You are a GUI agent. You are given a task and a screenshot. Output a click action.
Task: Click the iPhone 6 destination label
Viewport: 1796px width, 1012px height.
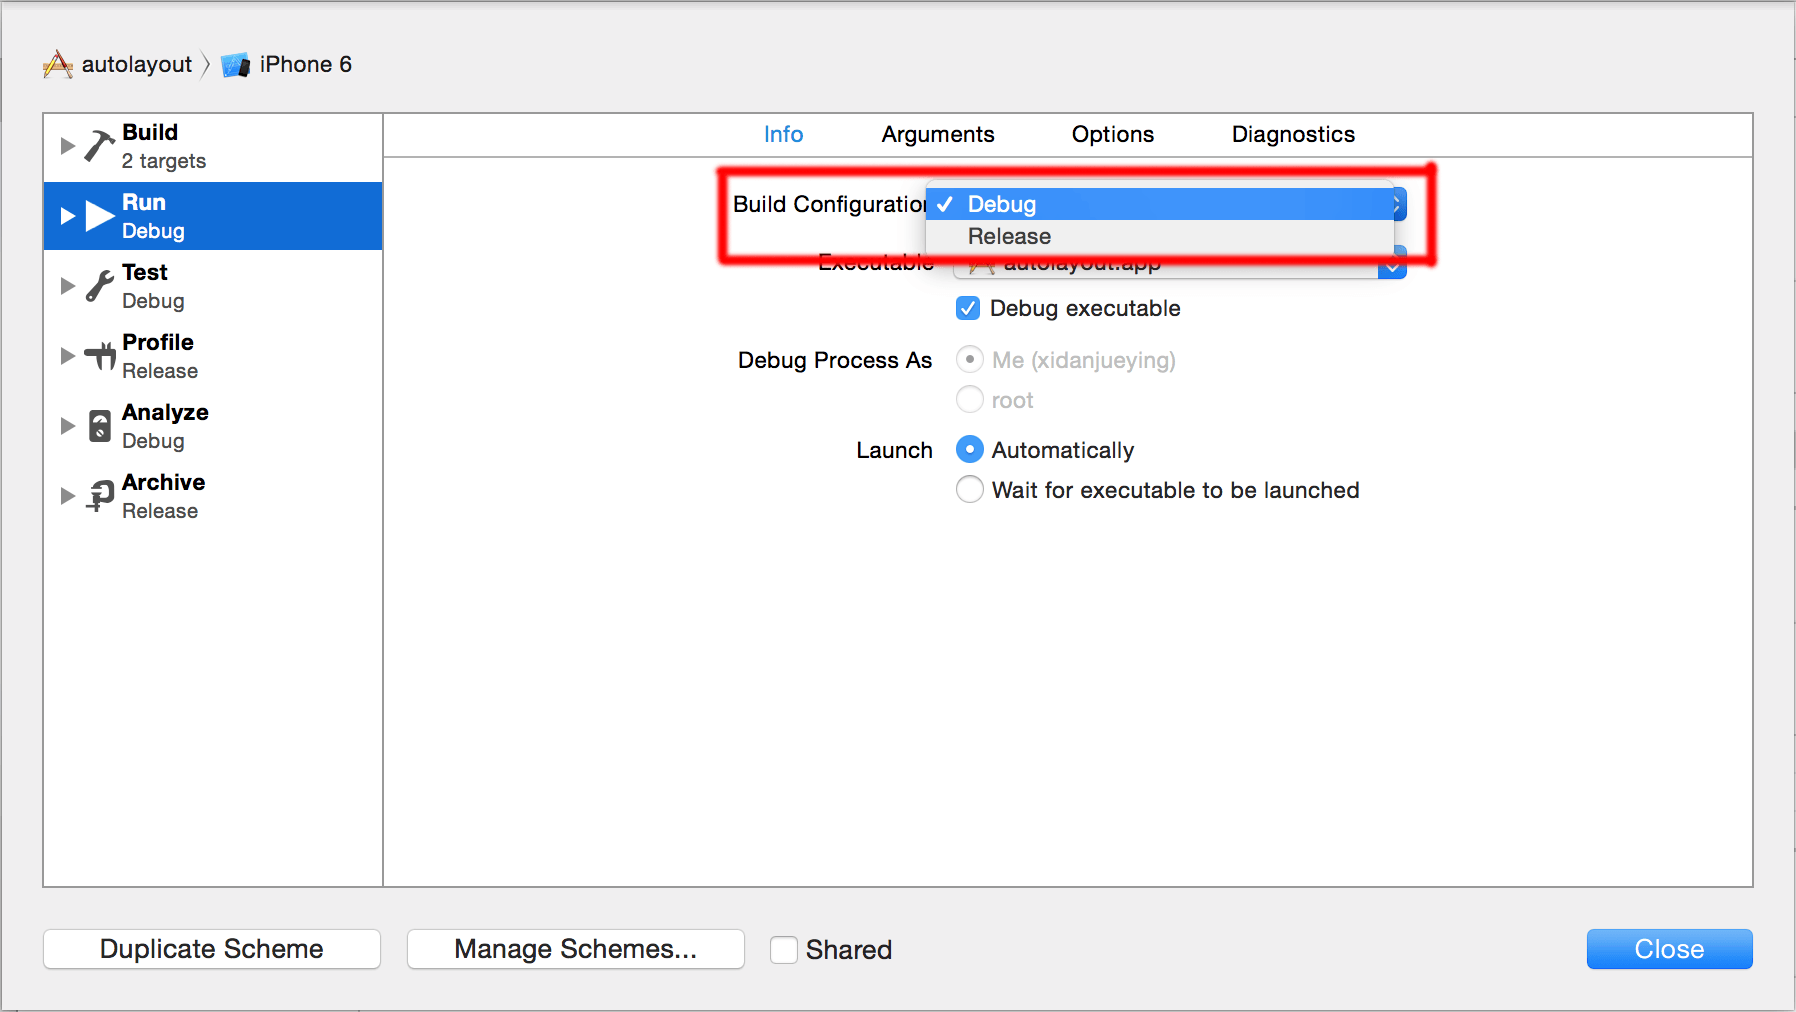[306, 65]
